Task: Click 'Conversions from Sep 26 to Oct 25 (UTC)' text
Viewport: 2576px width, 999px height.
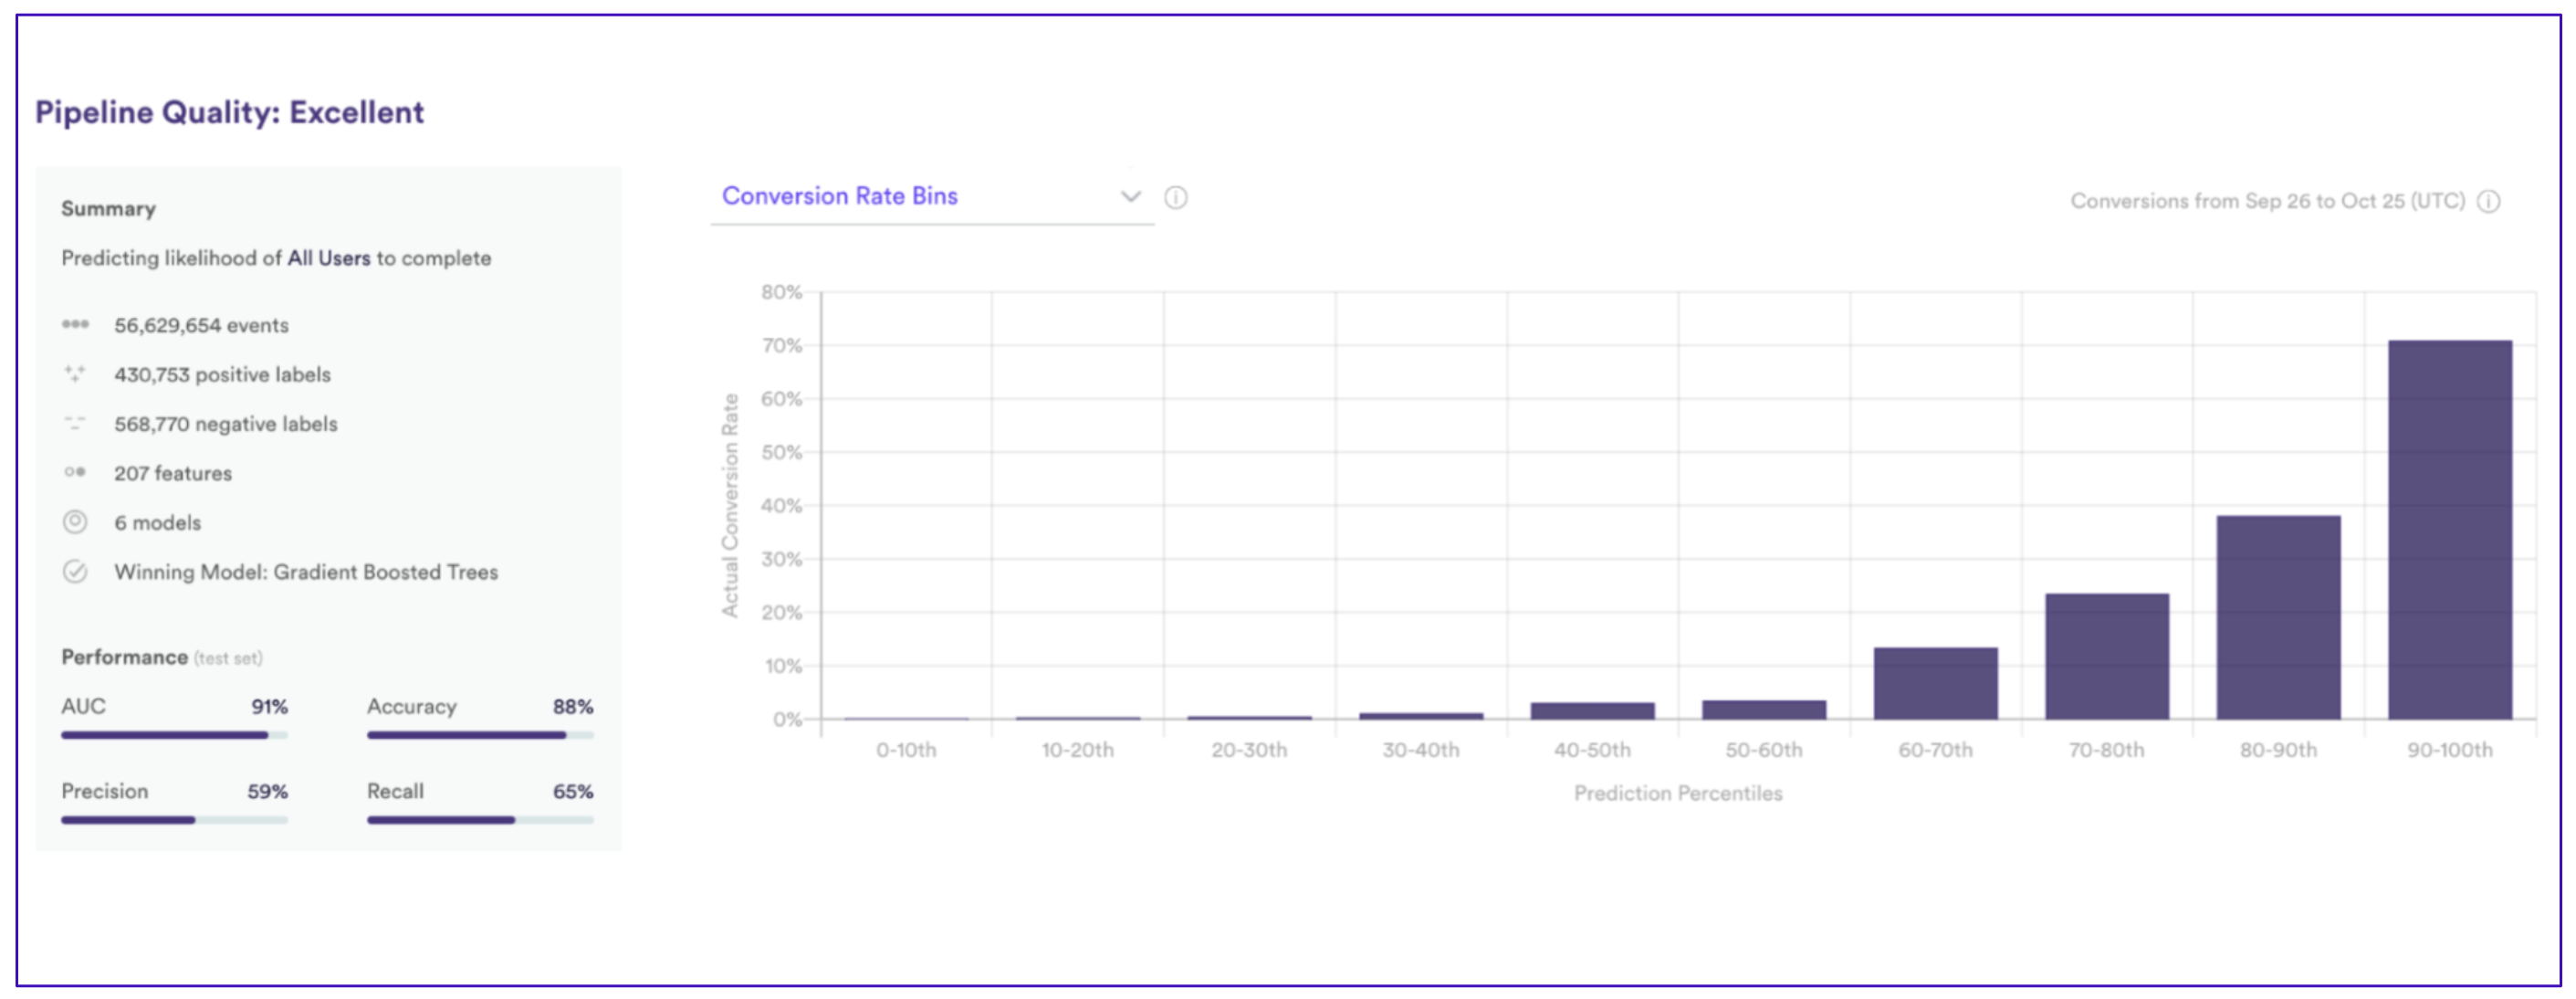Action: coord(2267,201)
